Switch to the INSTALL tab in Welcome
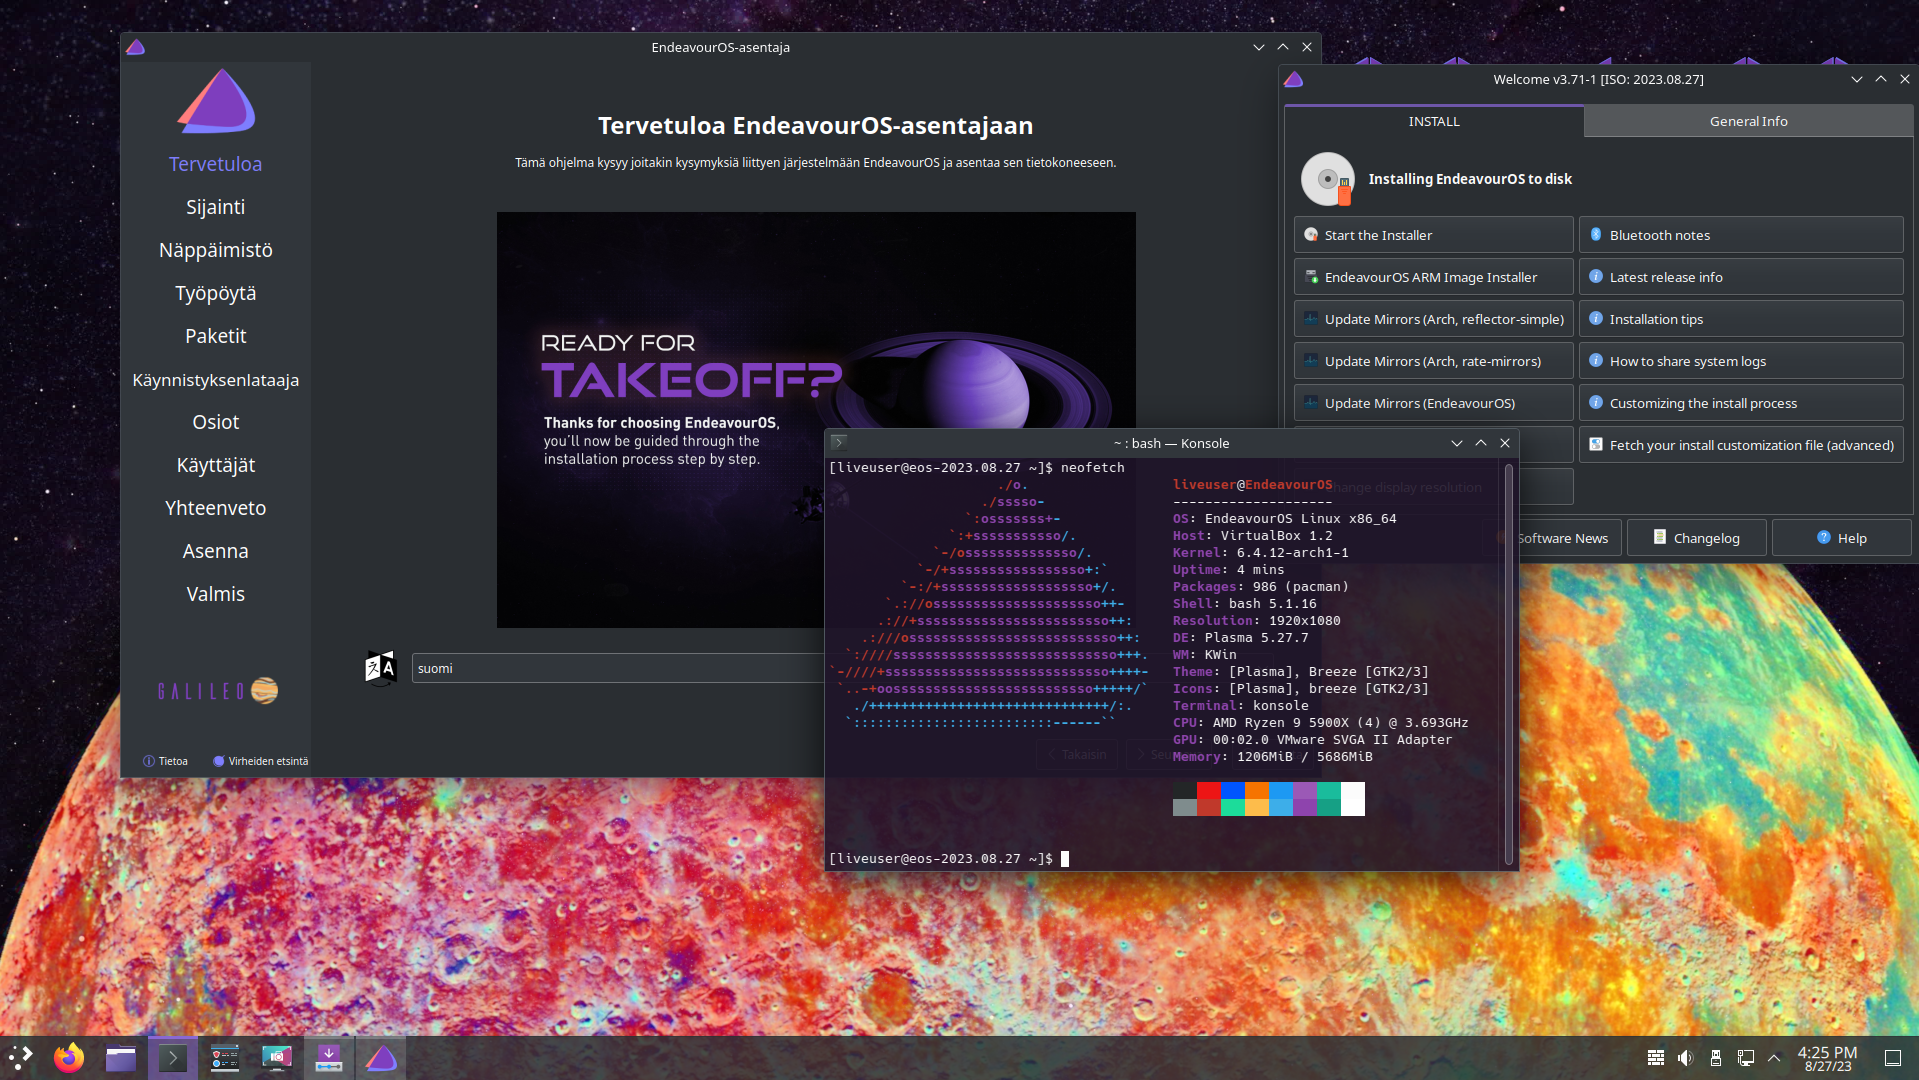1919x1080 pixels. click(1434, 121)
